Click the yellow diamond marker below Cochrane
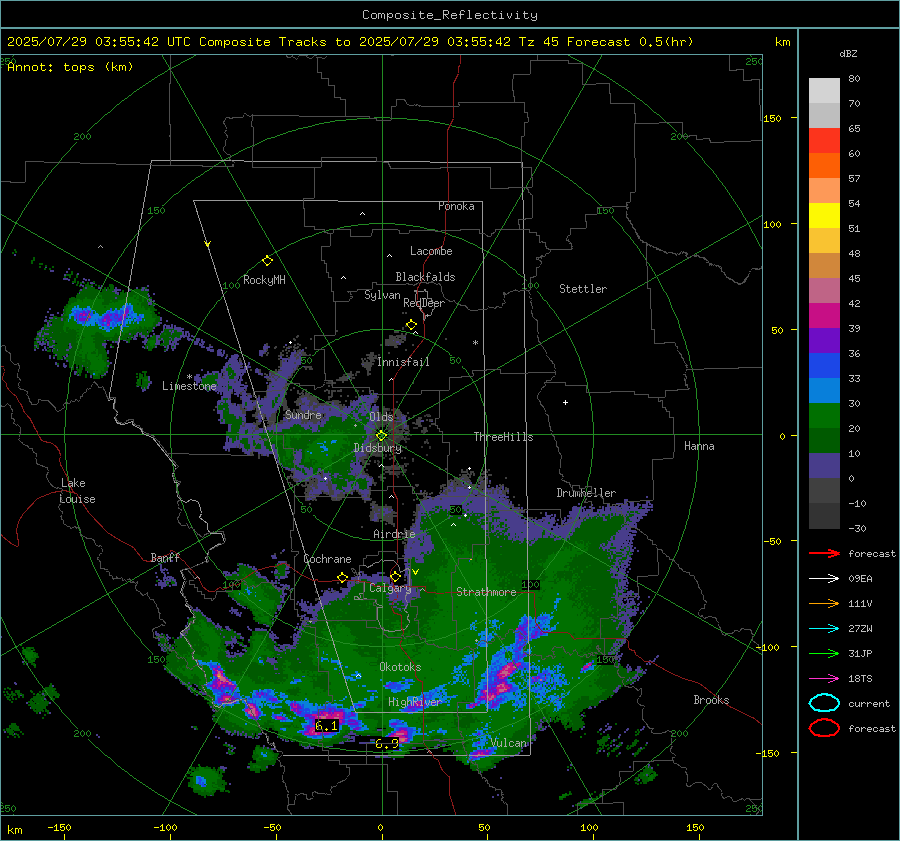 click(x=343, y=577)
